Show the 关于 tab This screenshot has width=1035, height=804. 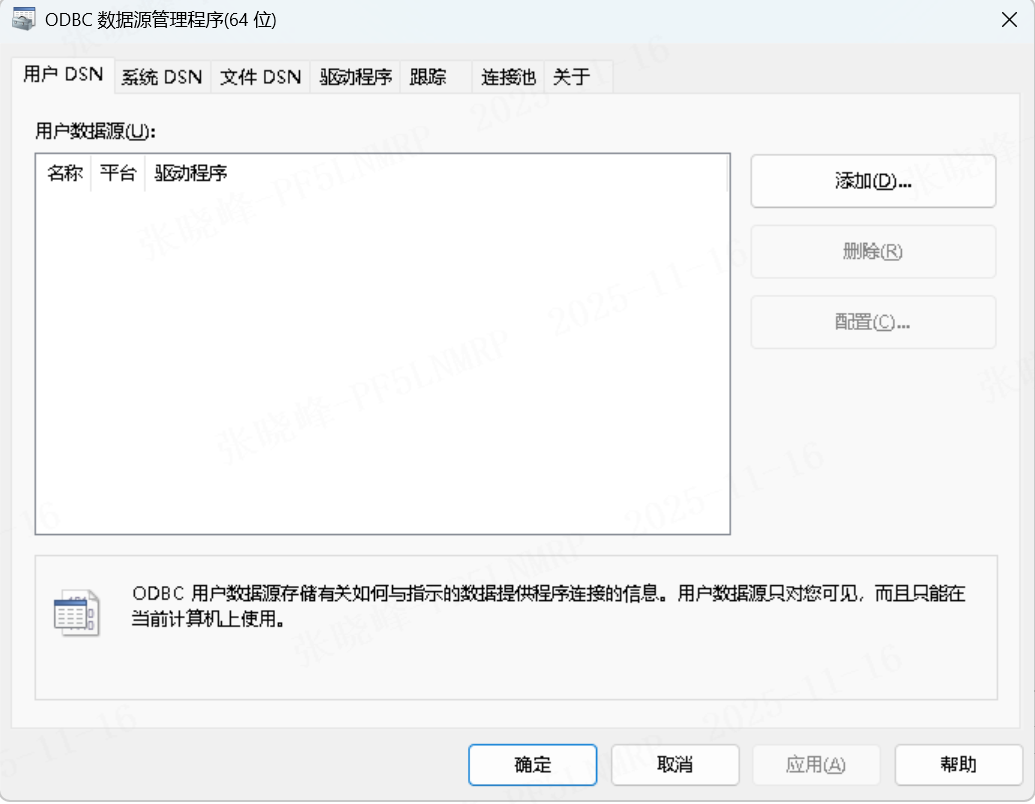tap(579, 77)
